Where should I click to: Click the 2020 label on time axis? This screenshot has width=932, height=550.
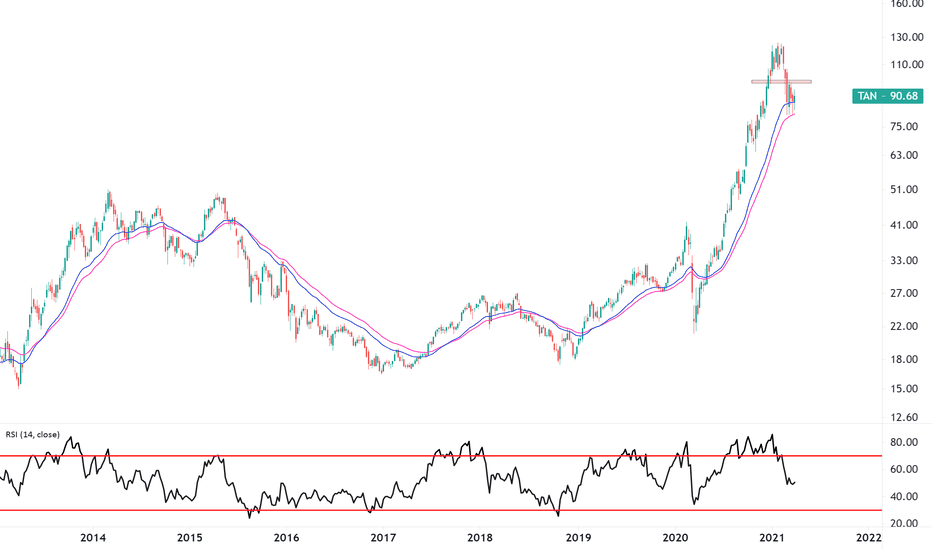pos(675,538)
